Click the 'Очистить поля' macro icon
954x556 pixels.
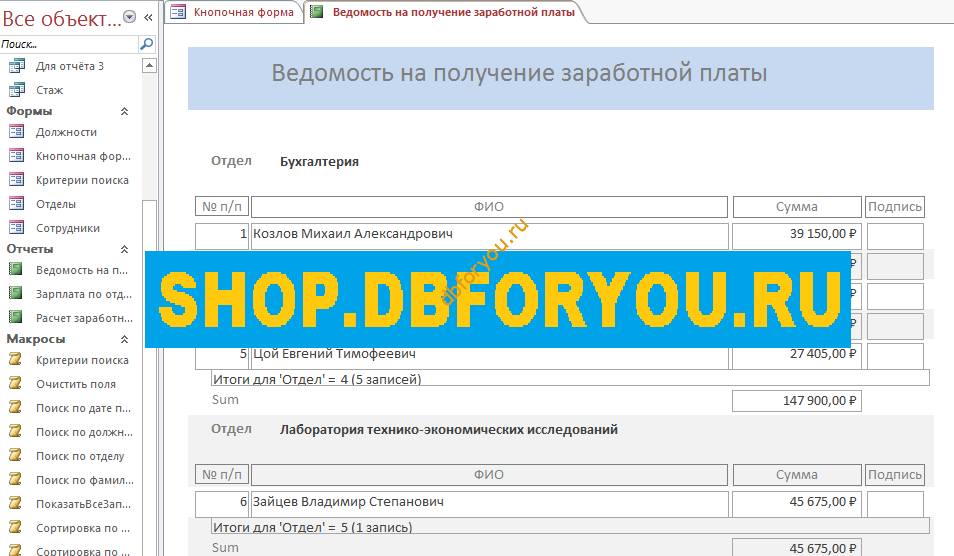tap(15, 383)
